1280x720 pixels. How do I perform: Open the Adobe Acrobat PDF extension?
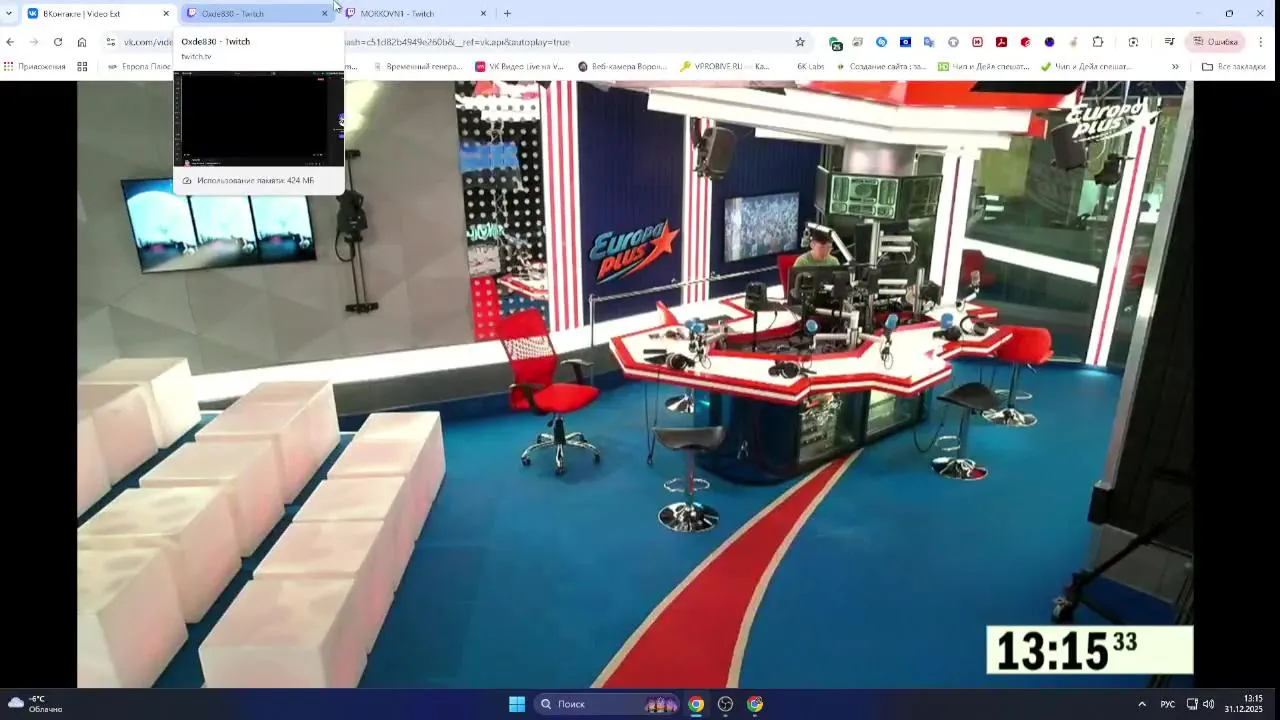[x=1001, y=42]
